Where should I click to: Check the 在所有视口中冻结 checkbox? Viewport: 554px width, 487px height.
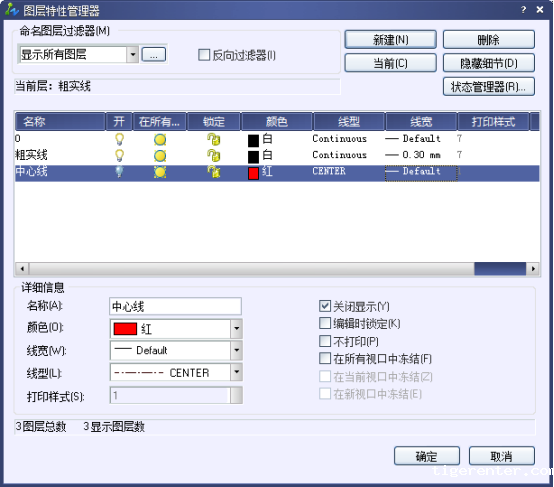point(325,358)
